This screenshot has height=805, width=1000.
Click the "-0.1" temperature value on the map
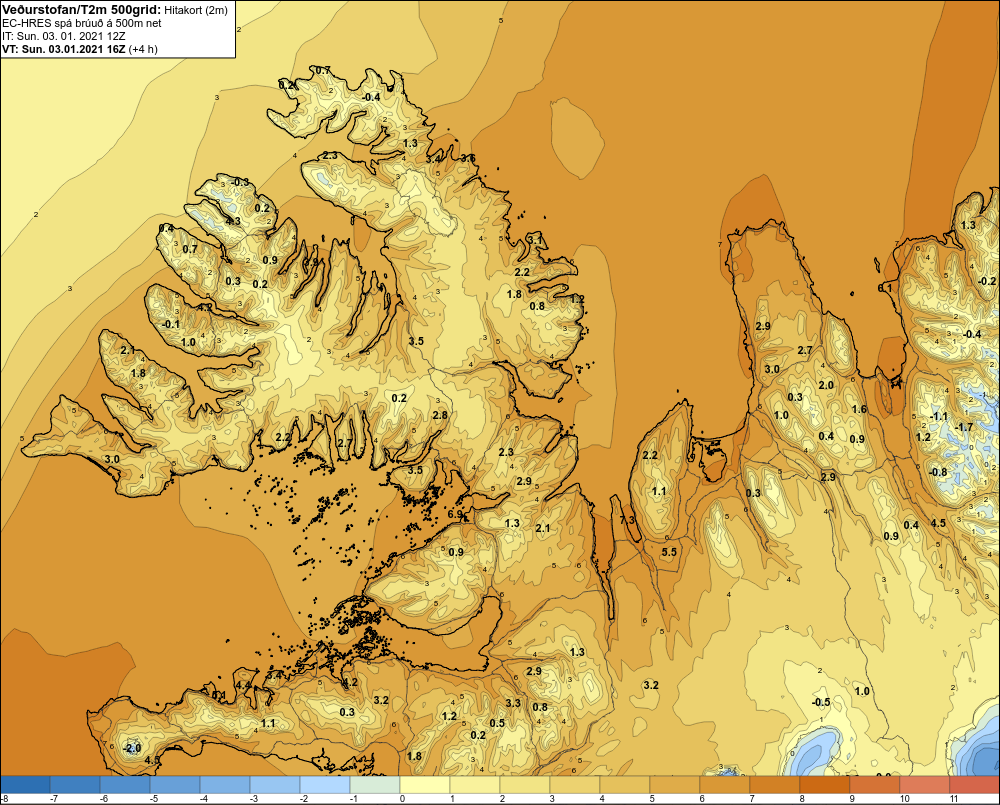pos(171,324)
